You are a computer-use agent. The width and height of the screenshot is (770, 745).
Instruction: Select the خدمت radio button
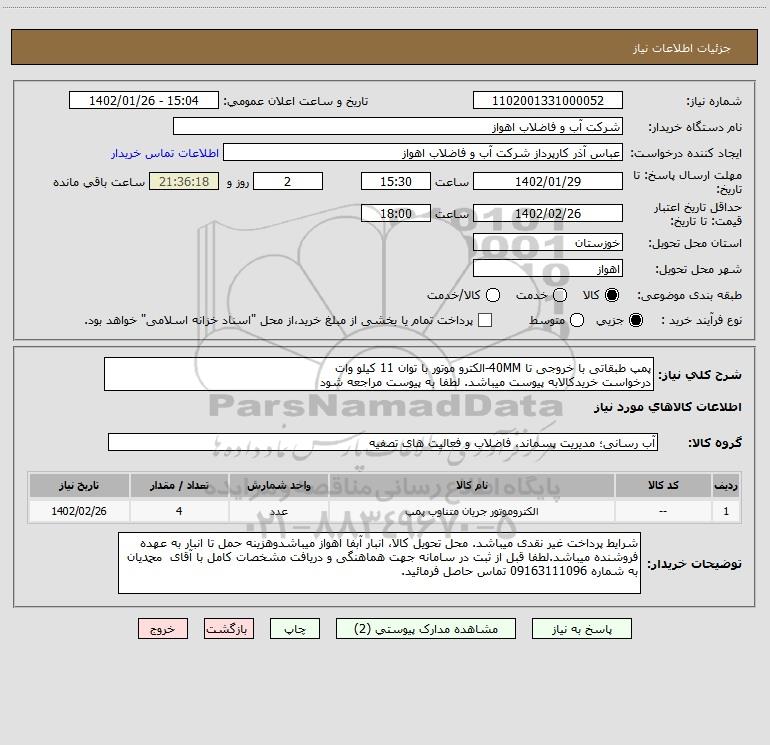[560, 295]
